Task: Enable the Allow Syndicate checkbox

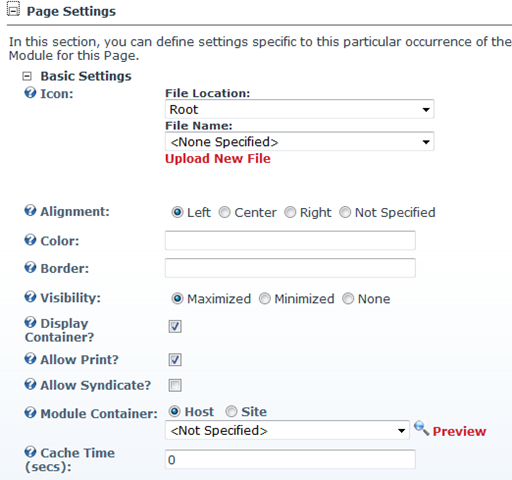Action: (x=175, y=385)
